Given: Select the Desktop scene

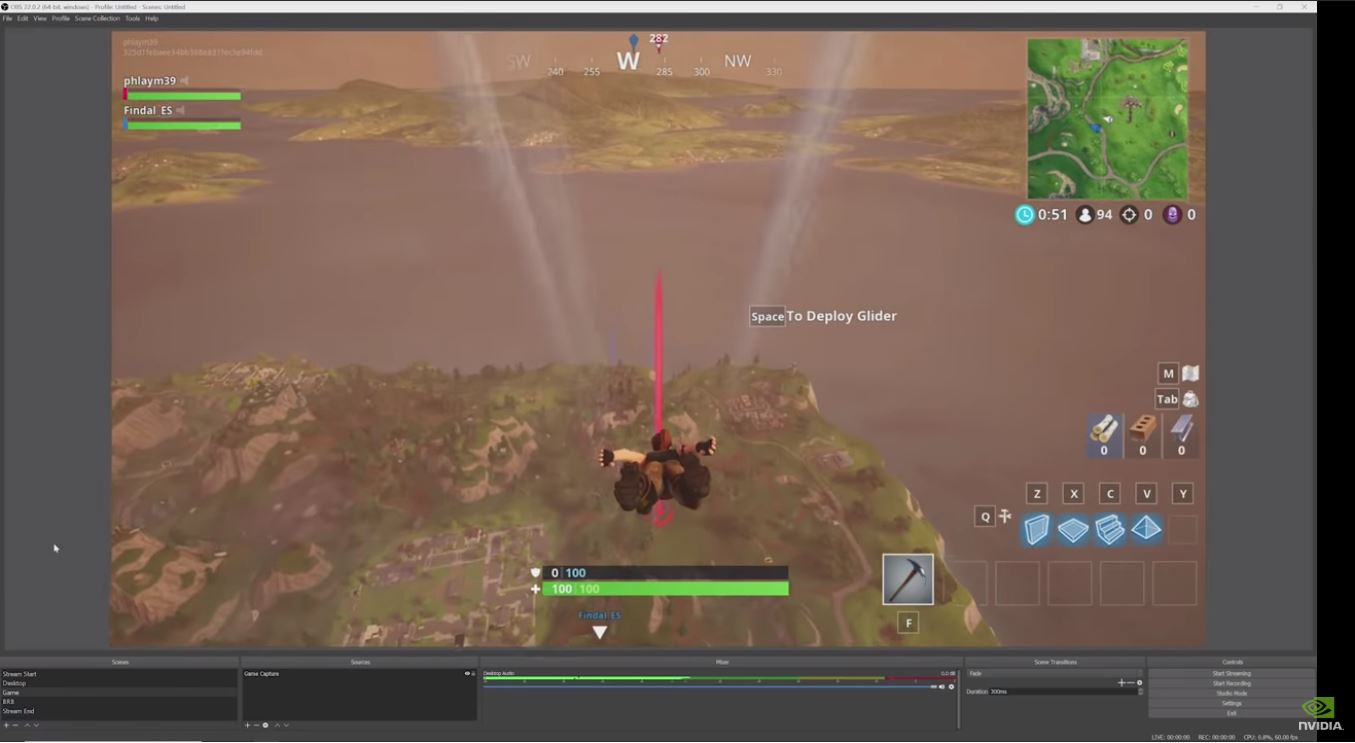Looking at the screenshot, I should click(x=119, y=683).
